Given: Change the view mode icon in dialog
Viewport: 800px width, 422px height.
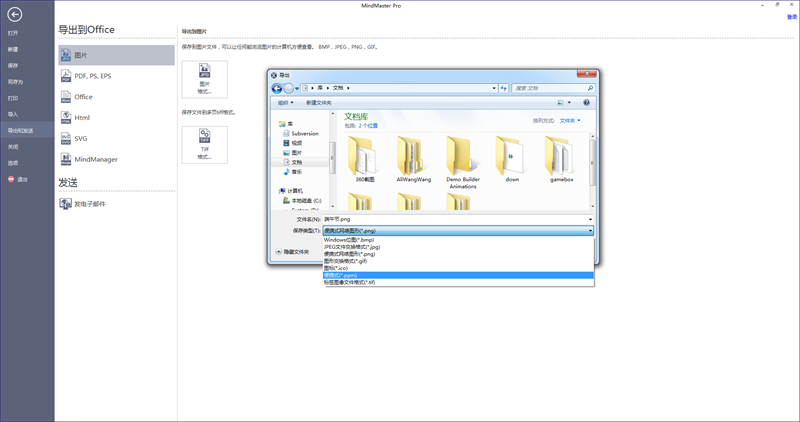Looking at the screenshot, I should 561,103.
